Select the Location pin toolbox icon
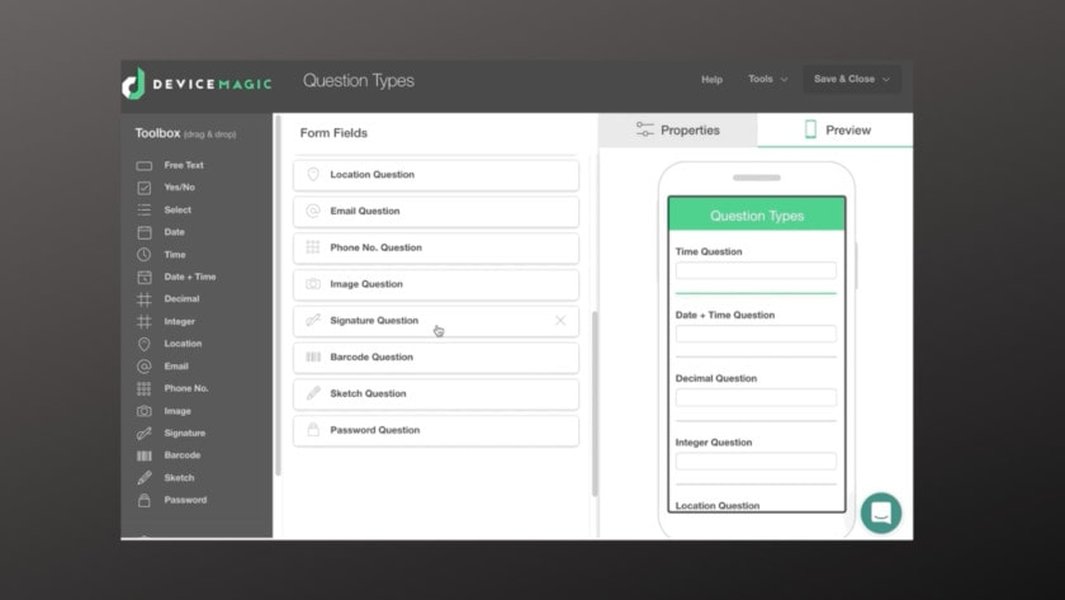Image resolution: width=1065 pixels, height=600 pixels. [x=144, y=344]
